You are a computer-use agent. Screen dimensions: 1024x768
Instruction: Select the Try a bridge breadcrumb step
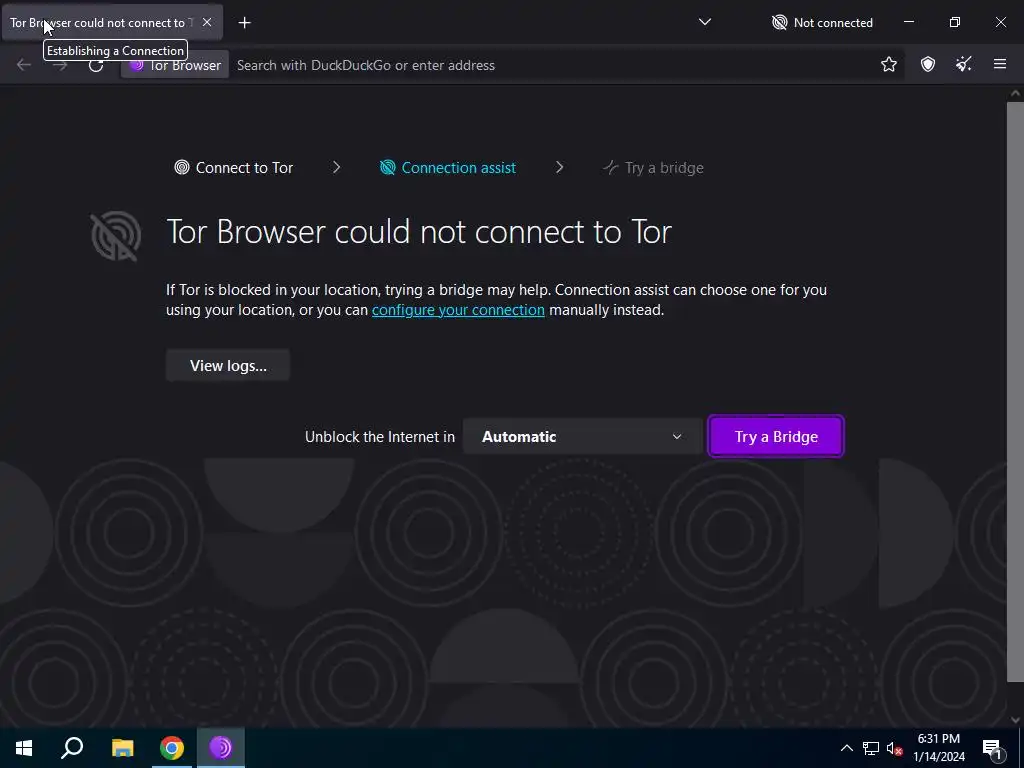[653, 168]
